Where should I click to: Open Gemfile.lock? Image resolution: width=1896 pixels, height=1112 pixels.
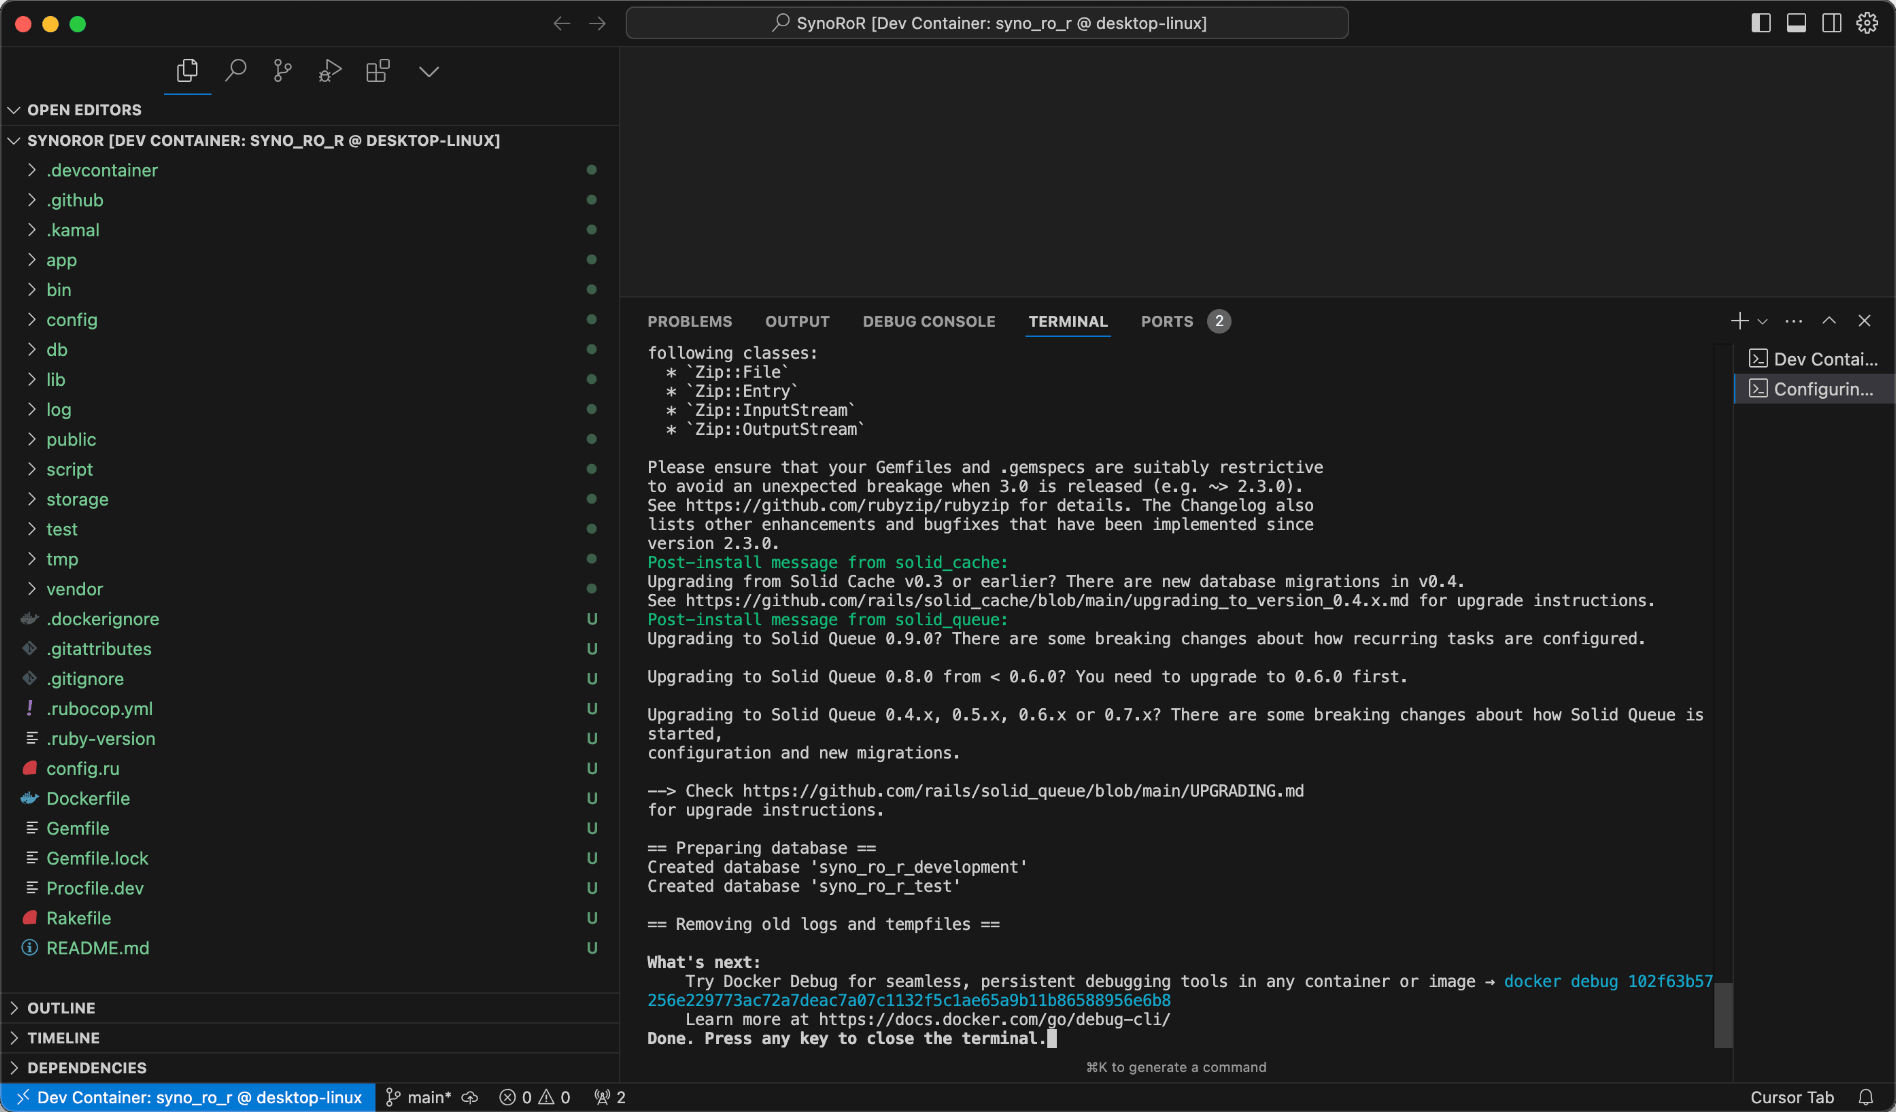(310, 859)
